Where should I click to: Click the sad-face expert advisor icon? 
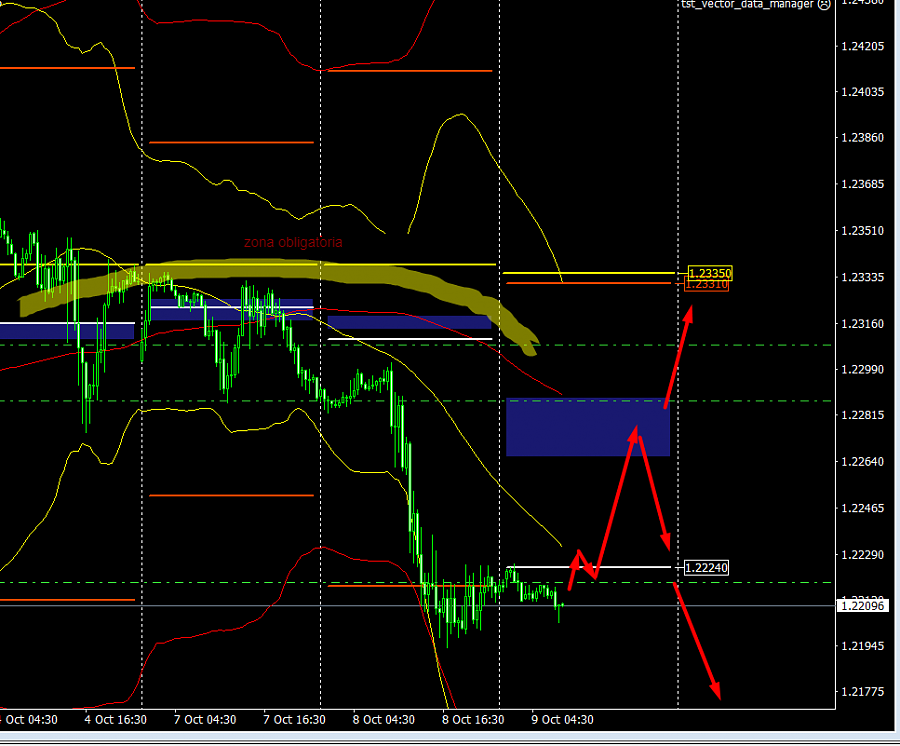point(824,4)
